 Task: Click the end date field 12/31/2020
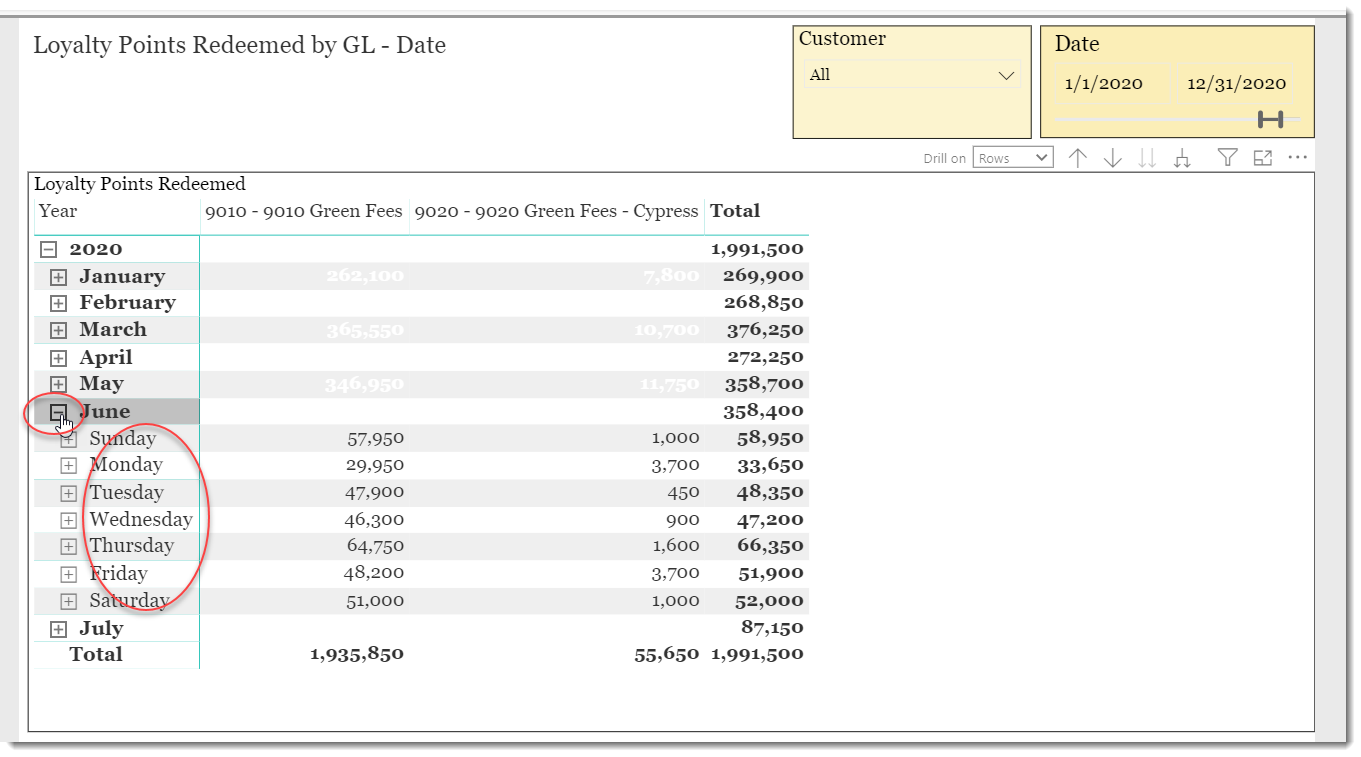1236,84
